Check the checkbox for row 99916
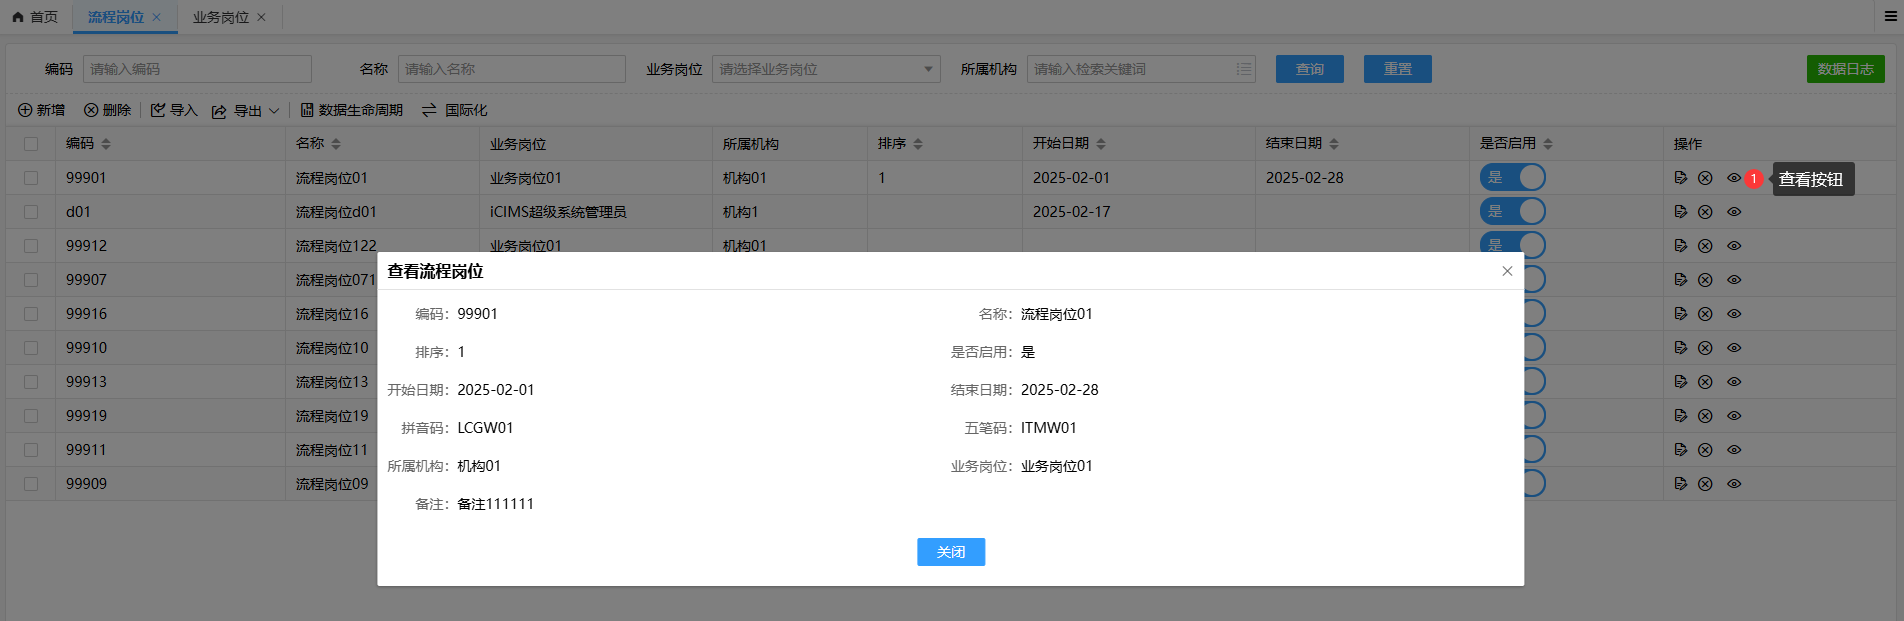 point(31,314)
